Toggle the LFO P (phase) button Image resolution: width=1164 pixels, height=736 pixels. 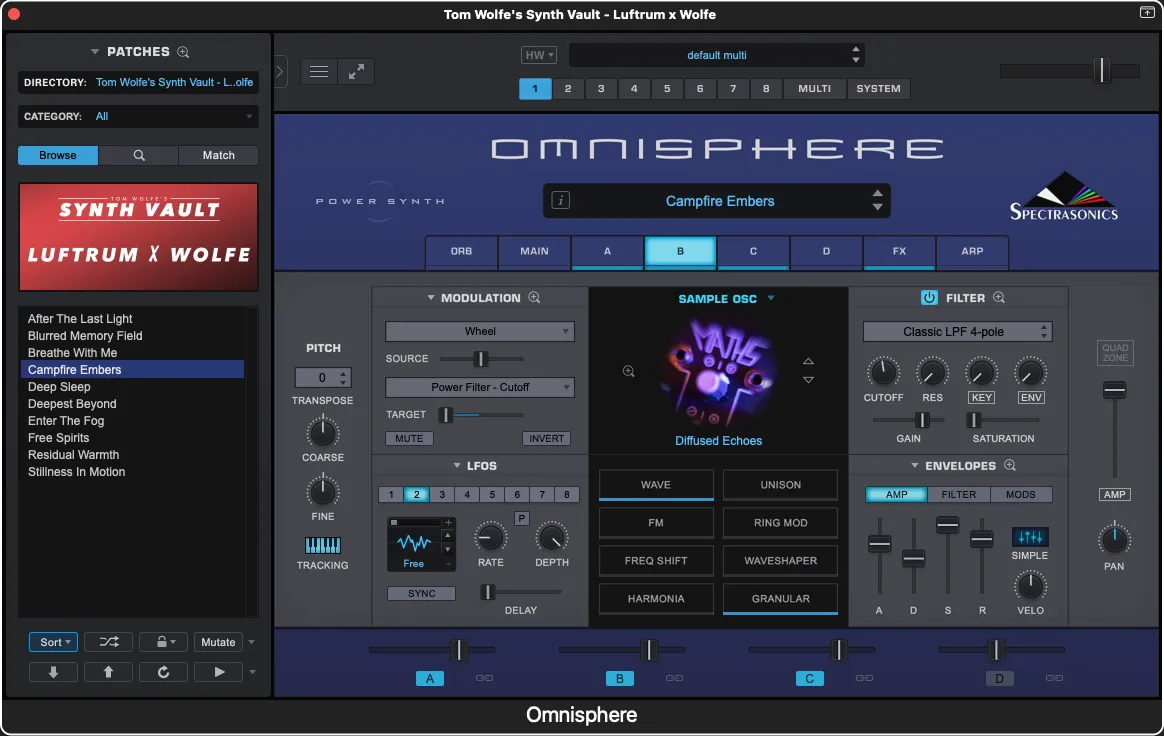point(522,518)
